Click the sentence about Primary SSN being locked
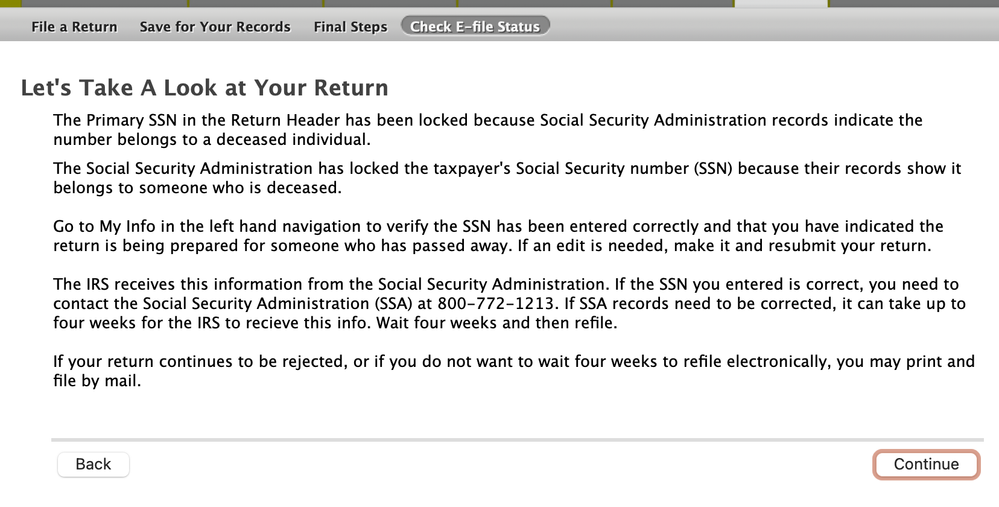This screenshot has width=999, height=507. tap(488, 129)
